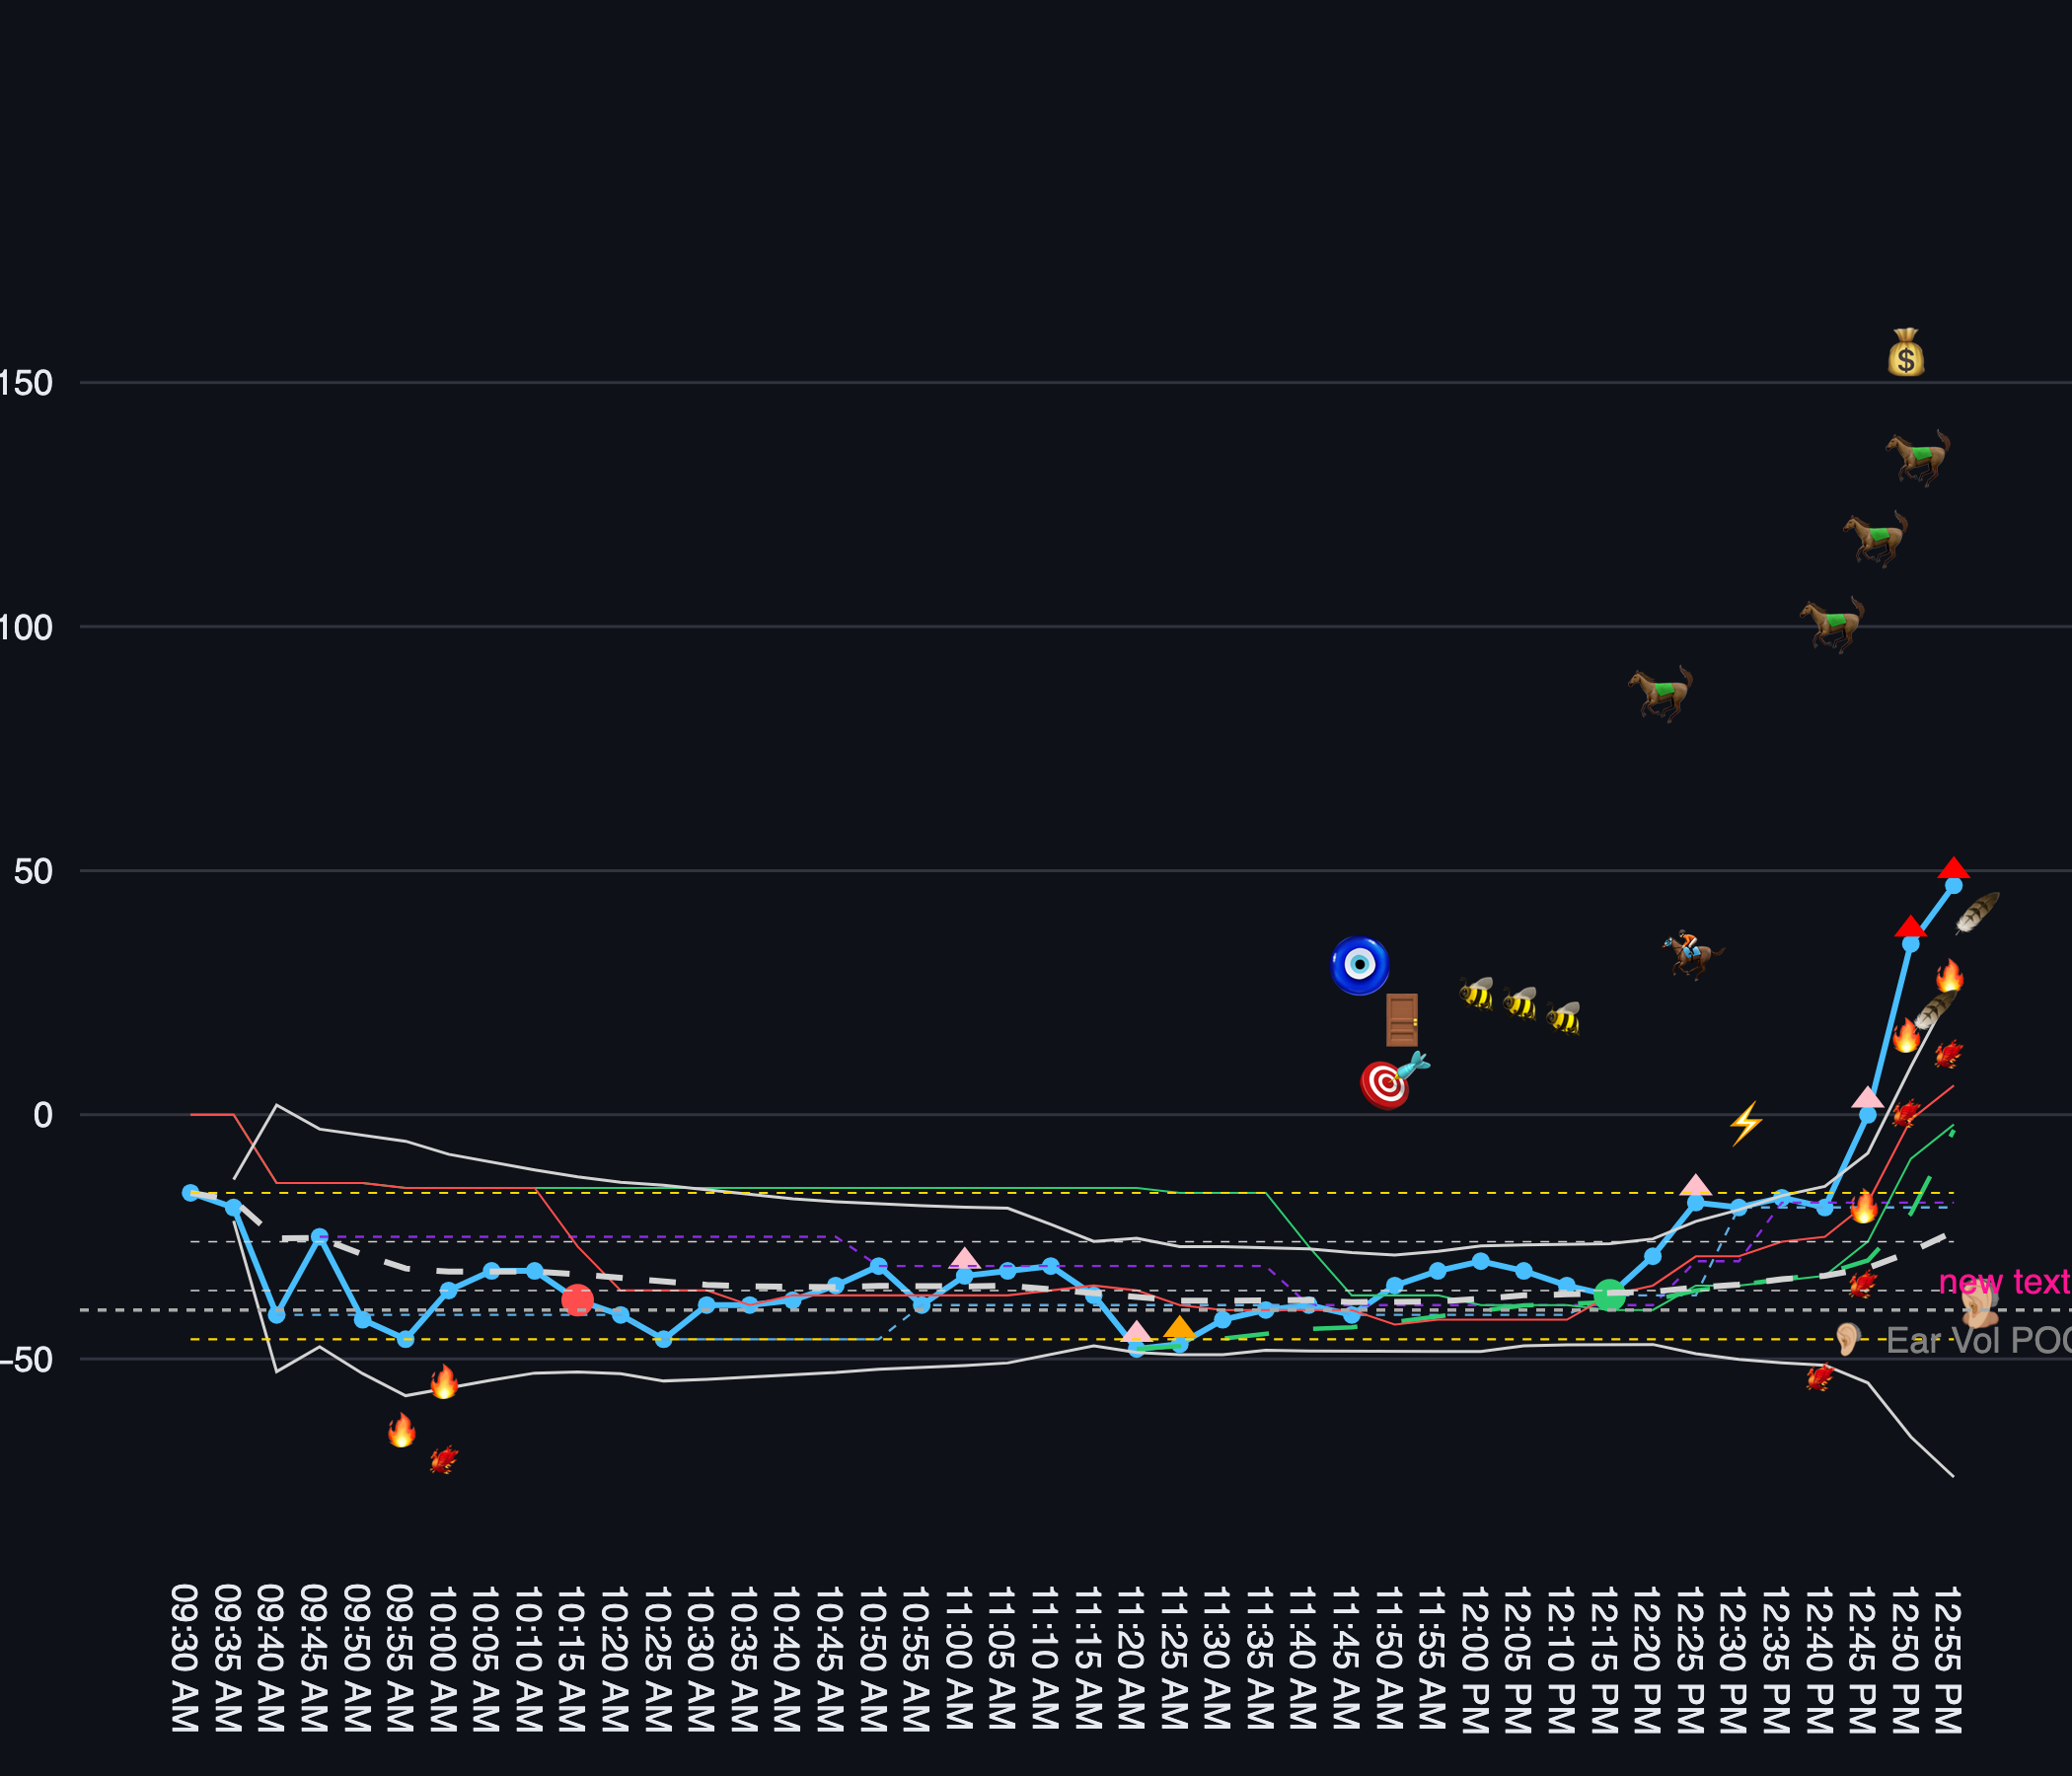Click the large red circle marker at 10:15 AM

pos(577,1300)
